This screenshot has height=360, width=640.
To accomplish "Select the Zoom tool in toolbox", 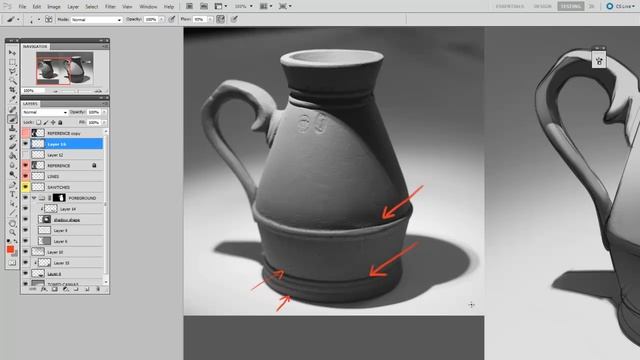I will (x=12, y=232).
